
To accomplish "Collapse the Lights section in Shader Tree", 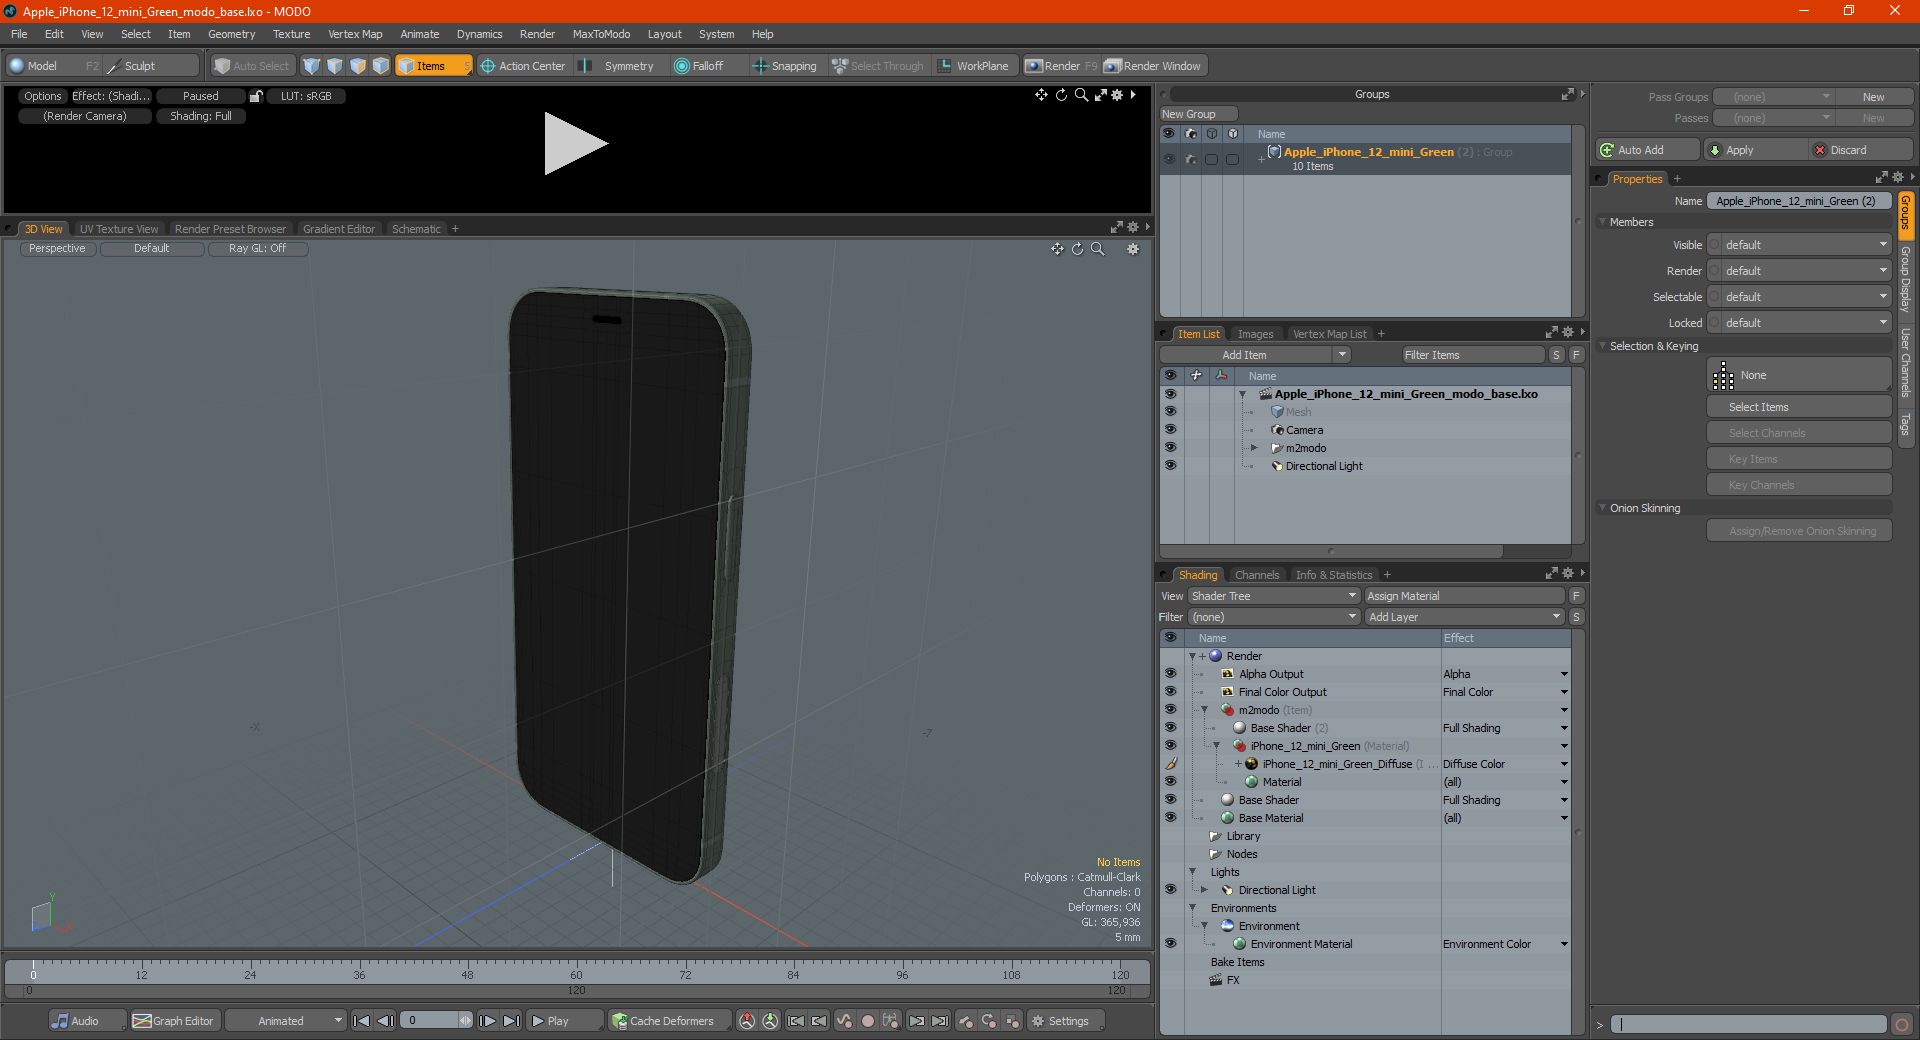I will (1192, 872).
